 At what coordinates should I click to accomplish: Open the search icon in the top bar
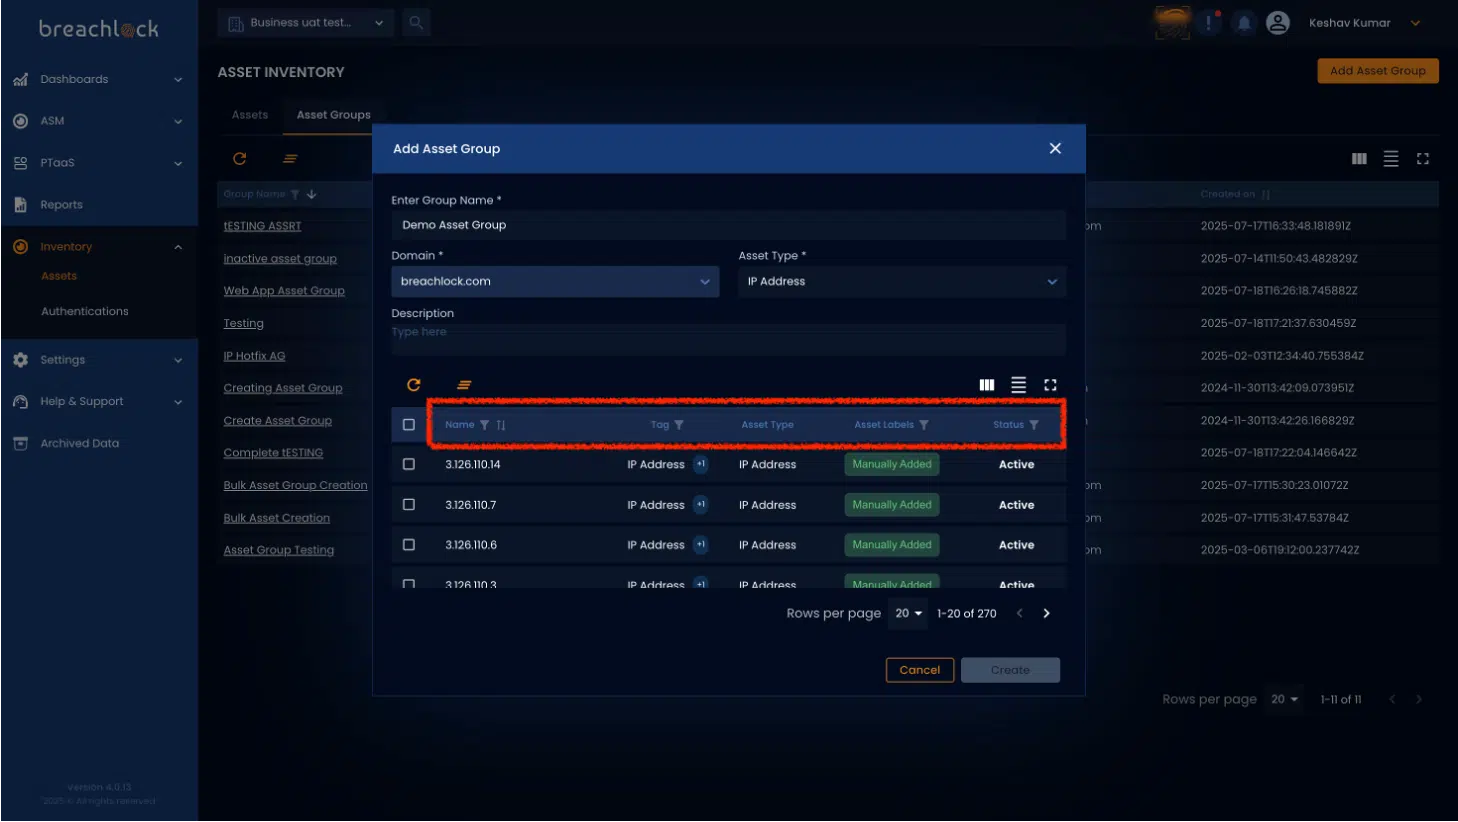click(416, 23)
